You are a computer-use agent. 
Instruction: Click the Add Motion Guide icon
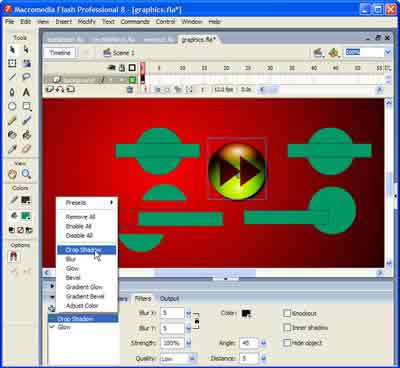point(60,89)
